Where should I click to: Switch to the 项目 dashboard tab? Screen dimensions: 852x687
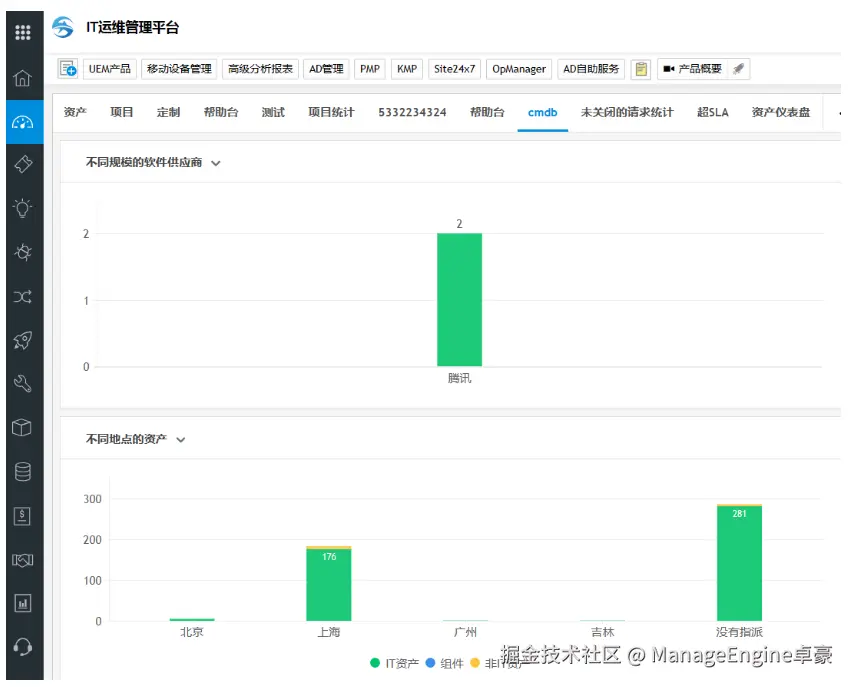click(122, 113)
